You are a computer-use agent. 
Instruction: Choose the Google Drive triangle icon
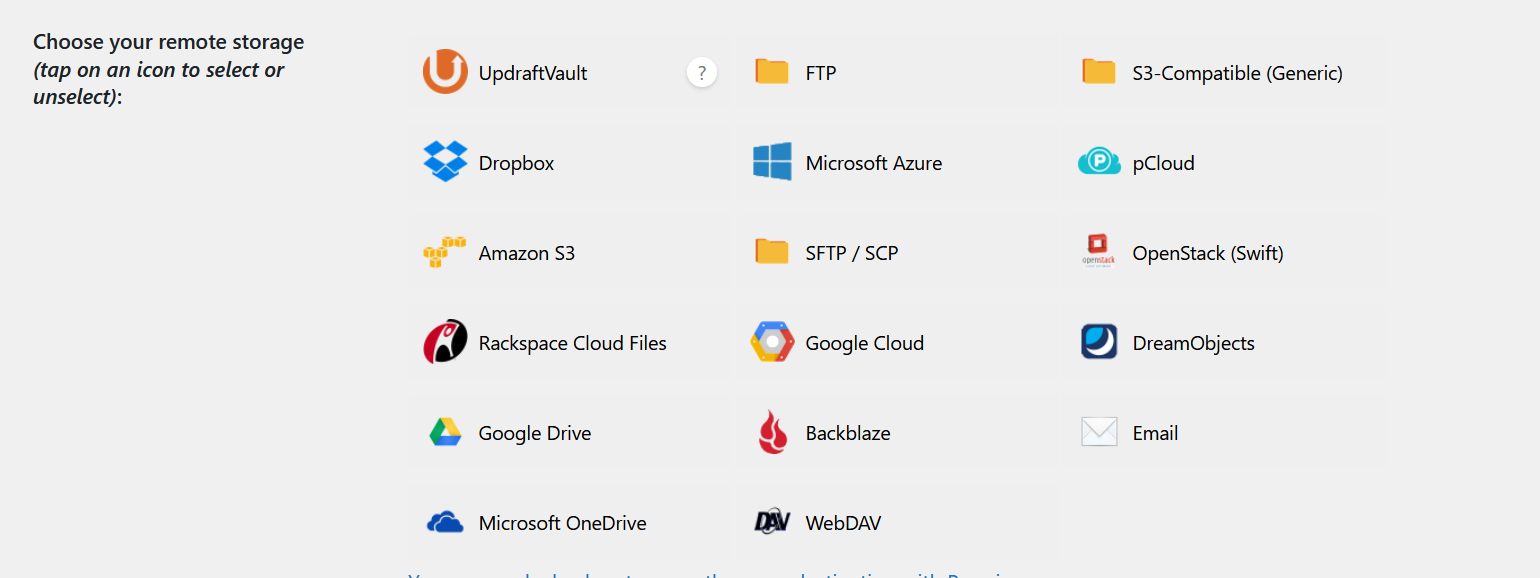(445, 432)
